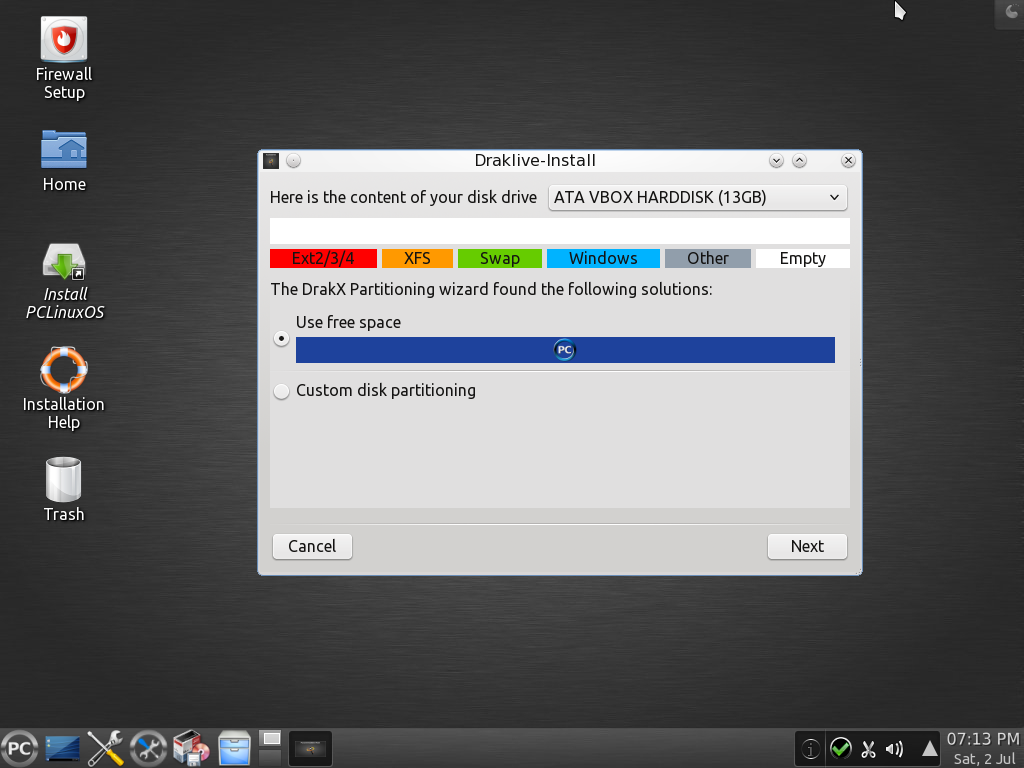Select Custom disk partitioning option
Screen dimensions: 1024x768
click(281, 391)
